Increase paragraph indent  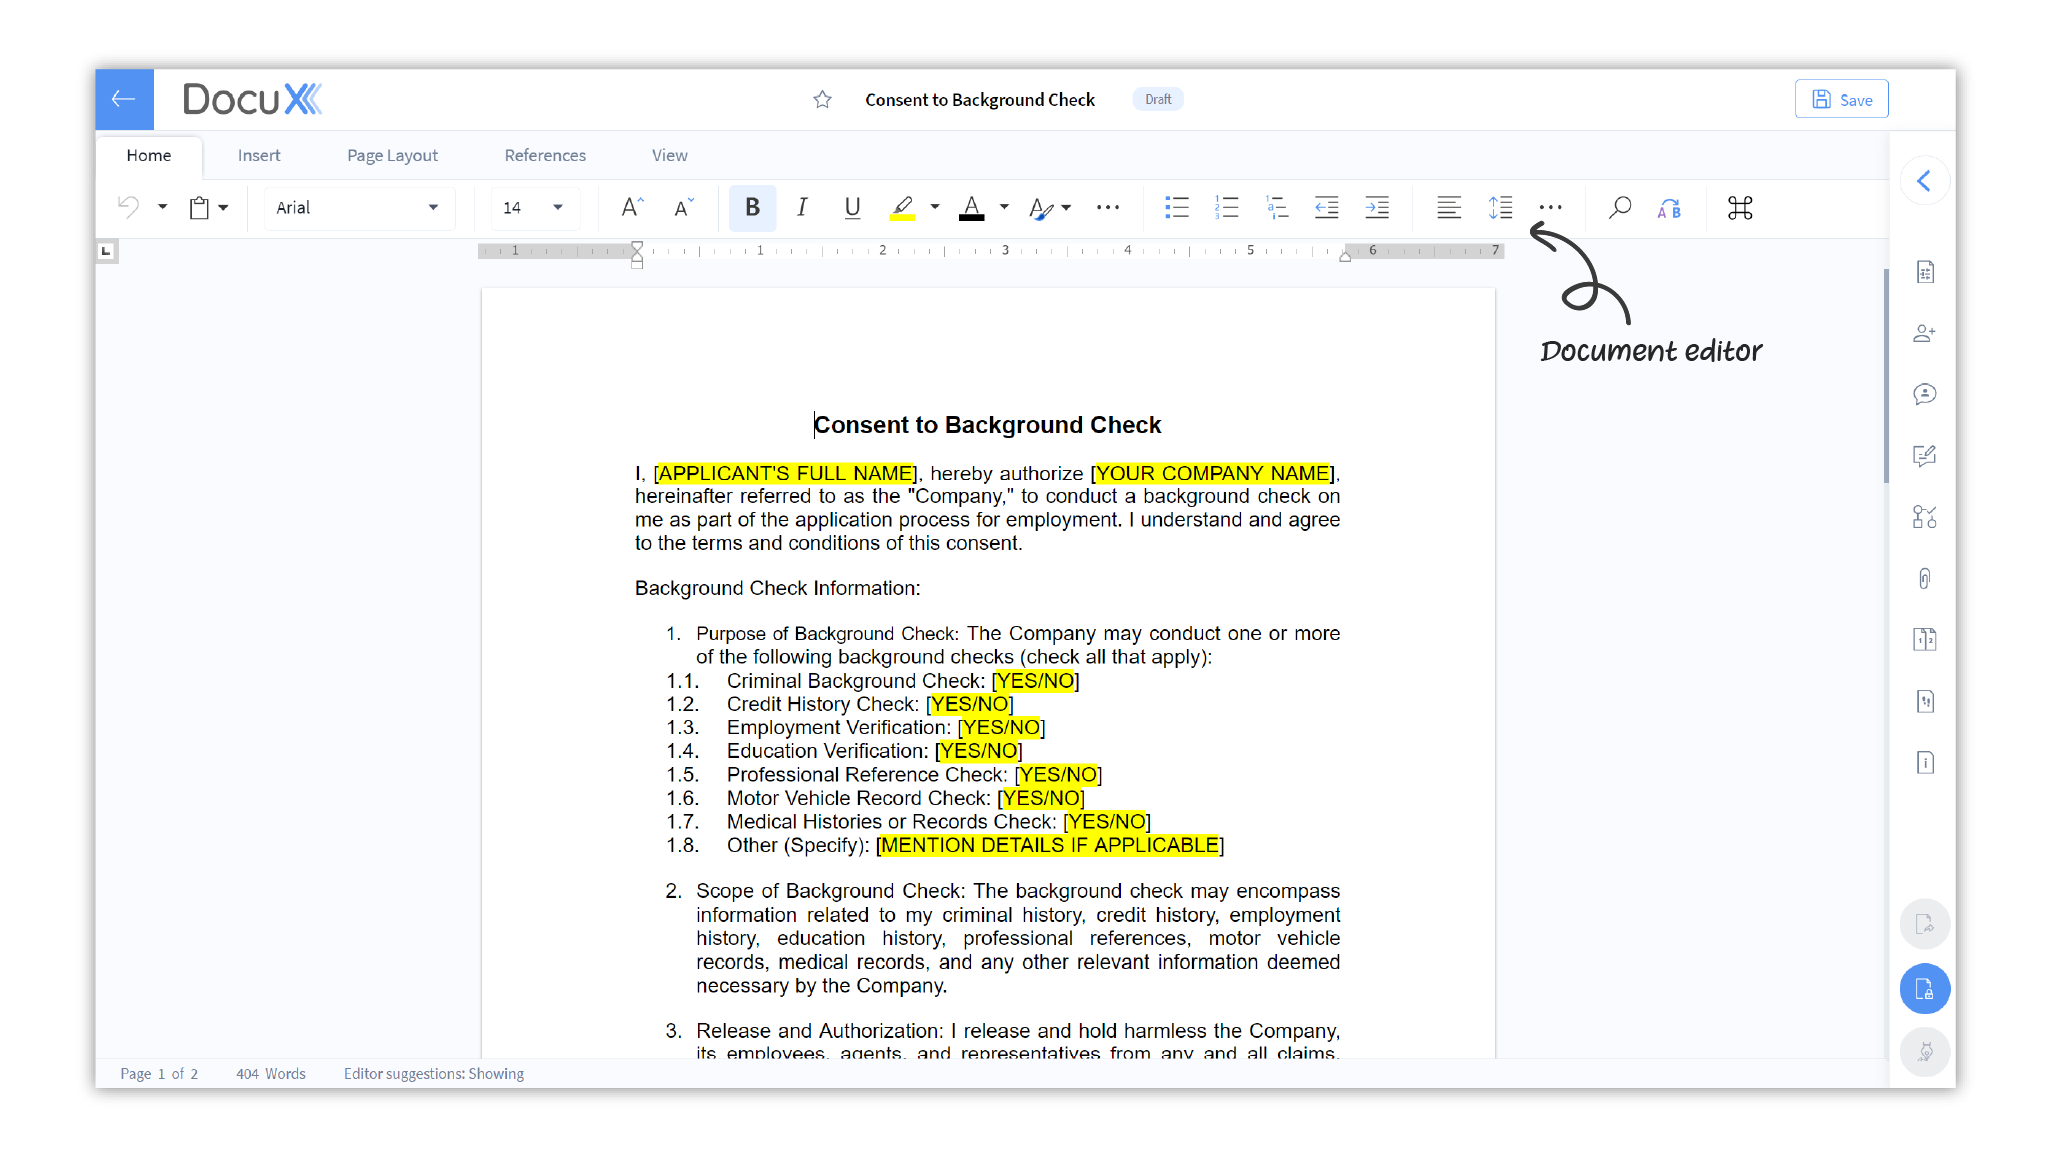point(1377,207)
